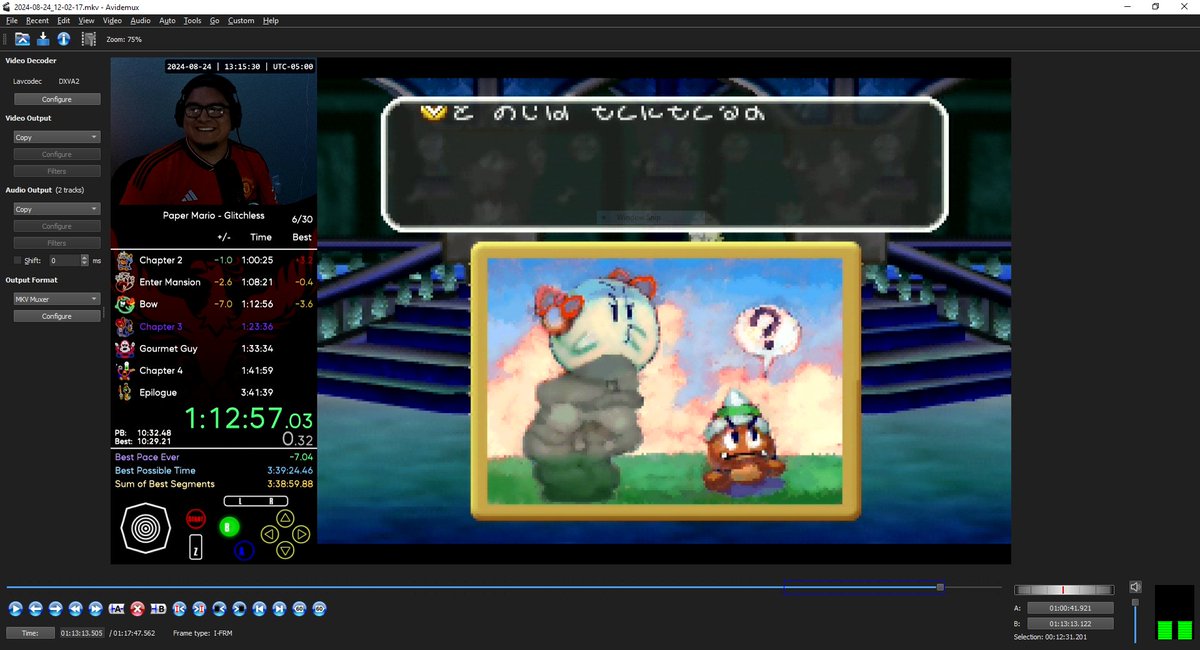
Task: Click the total duration 01:17:47.562 text
Action: [x=131, y=633]
